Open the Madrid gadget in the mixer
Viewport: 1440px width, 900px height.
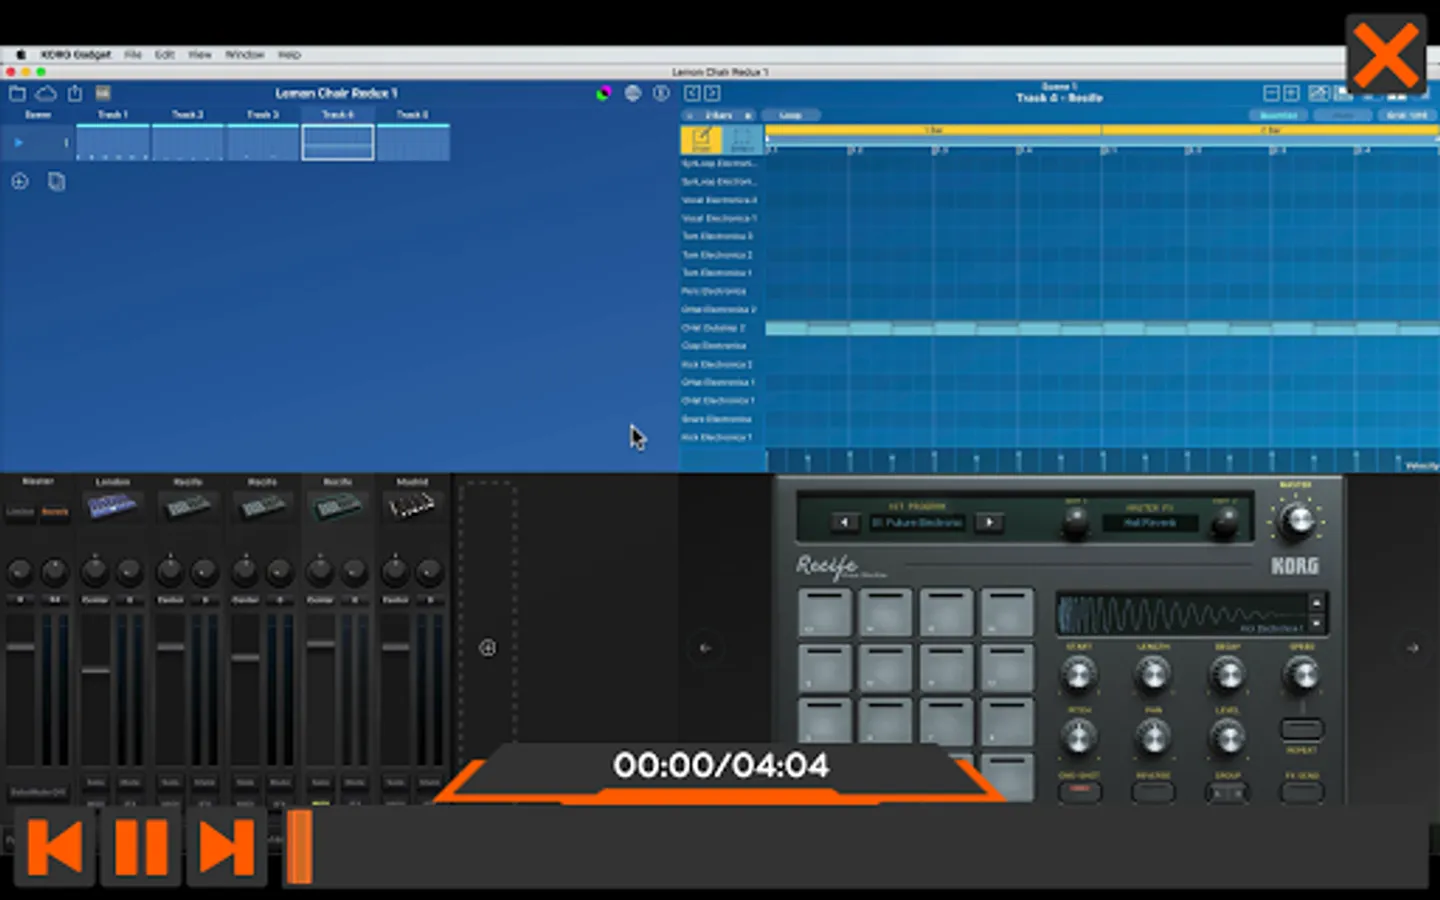tap(412, 507)
